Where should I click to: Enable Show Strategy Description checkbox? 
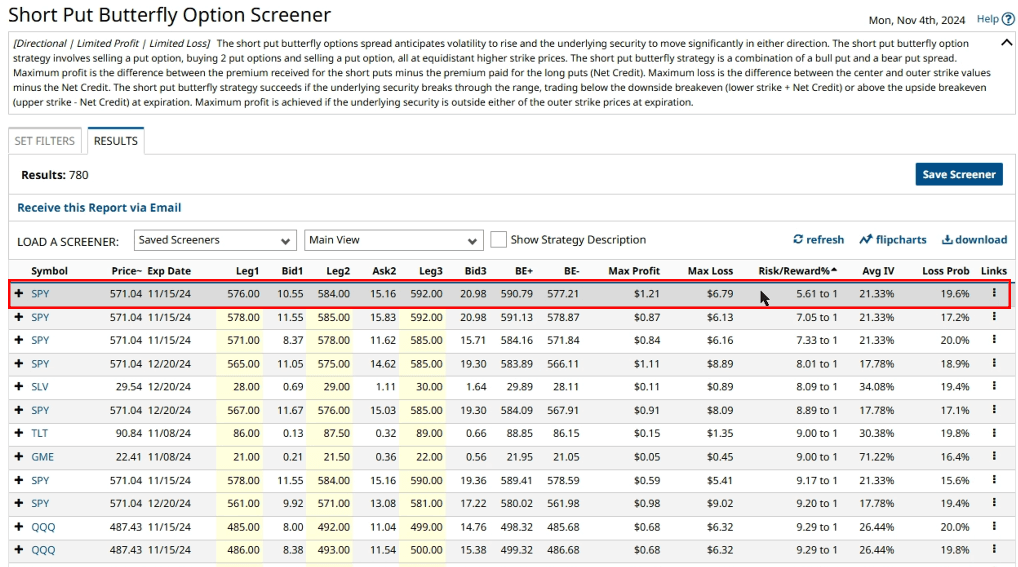pyautogui.click(x=498, y=240)
